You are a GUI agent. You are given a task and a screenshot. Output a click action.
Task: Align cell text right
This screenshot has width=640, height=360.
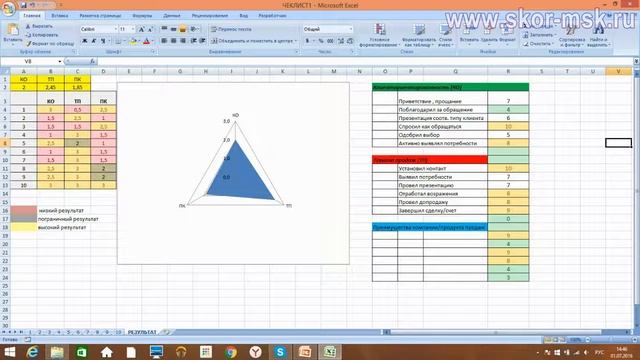pyautogui.click(x=183, y=41)
